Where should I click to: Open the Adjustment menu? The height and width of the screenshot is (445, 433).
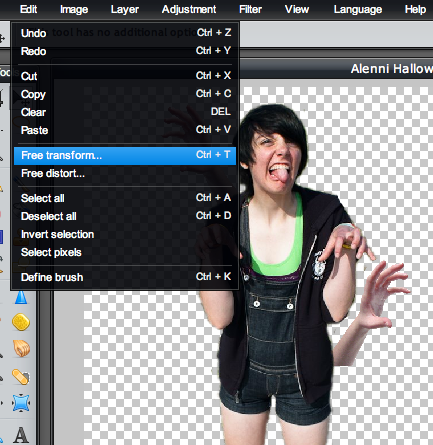189,9
